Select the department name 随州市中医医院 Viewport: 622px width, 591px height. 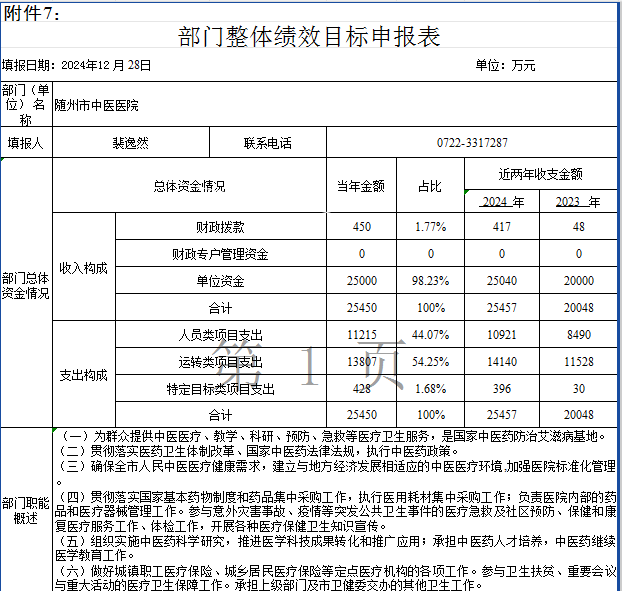pyautogui.click(x=97, y=105)
